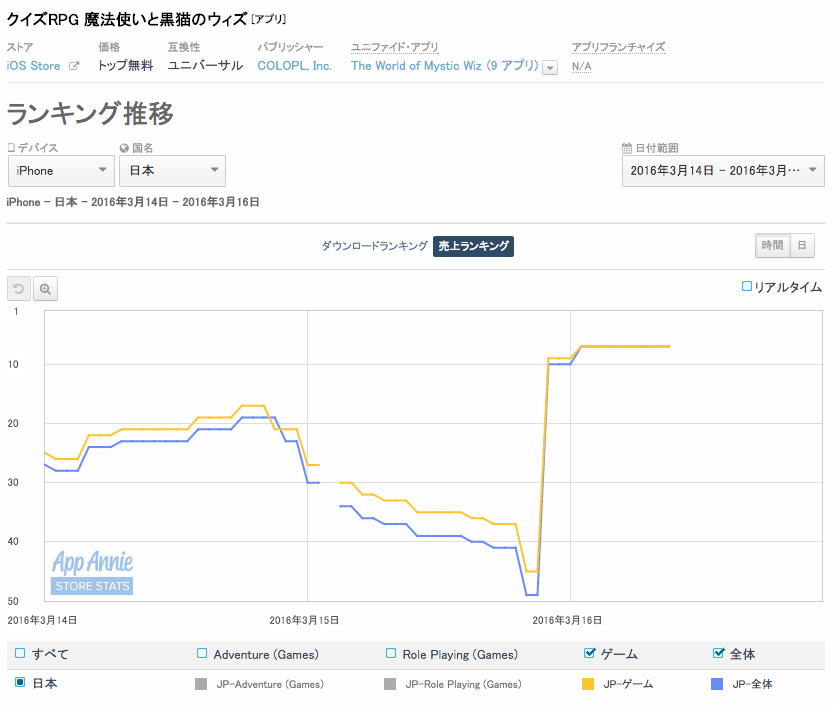Click the globe icon next to 国名

(124, 148)
